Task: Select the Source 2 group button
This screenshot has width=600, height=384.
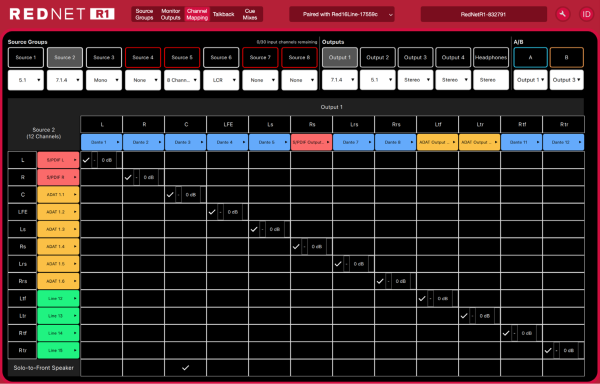Action: coord(65,57)
